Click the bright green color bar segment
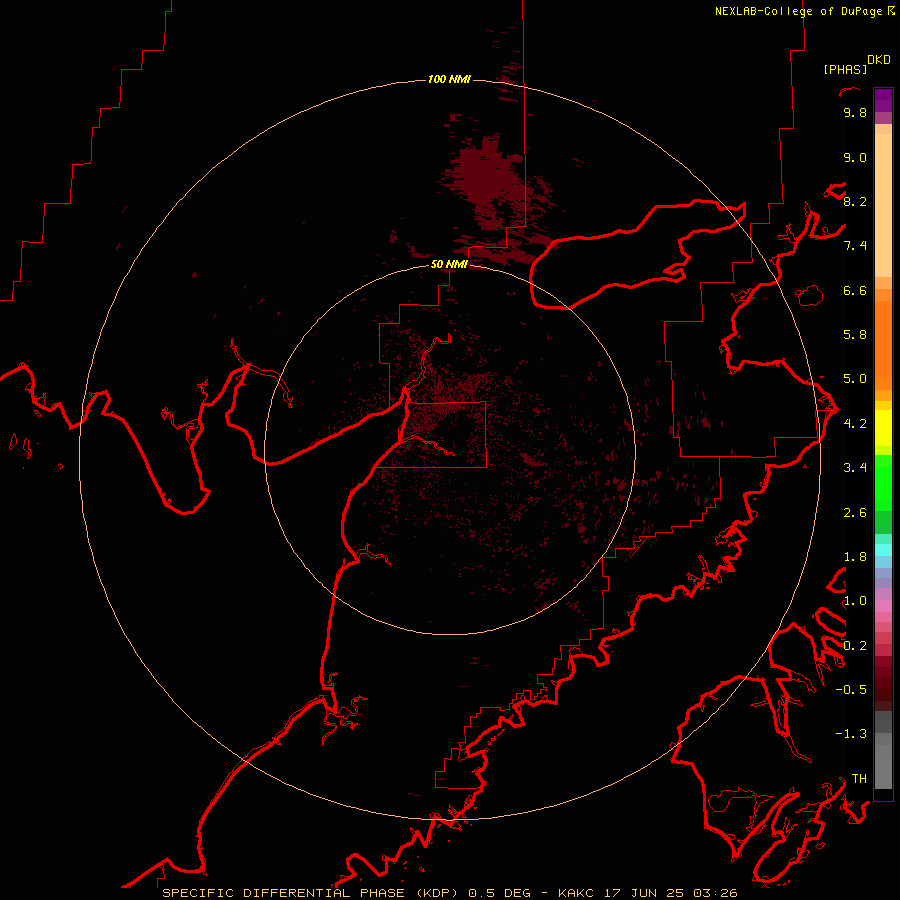This screenshot has width=900, height=900. point(883,483)
